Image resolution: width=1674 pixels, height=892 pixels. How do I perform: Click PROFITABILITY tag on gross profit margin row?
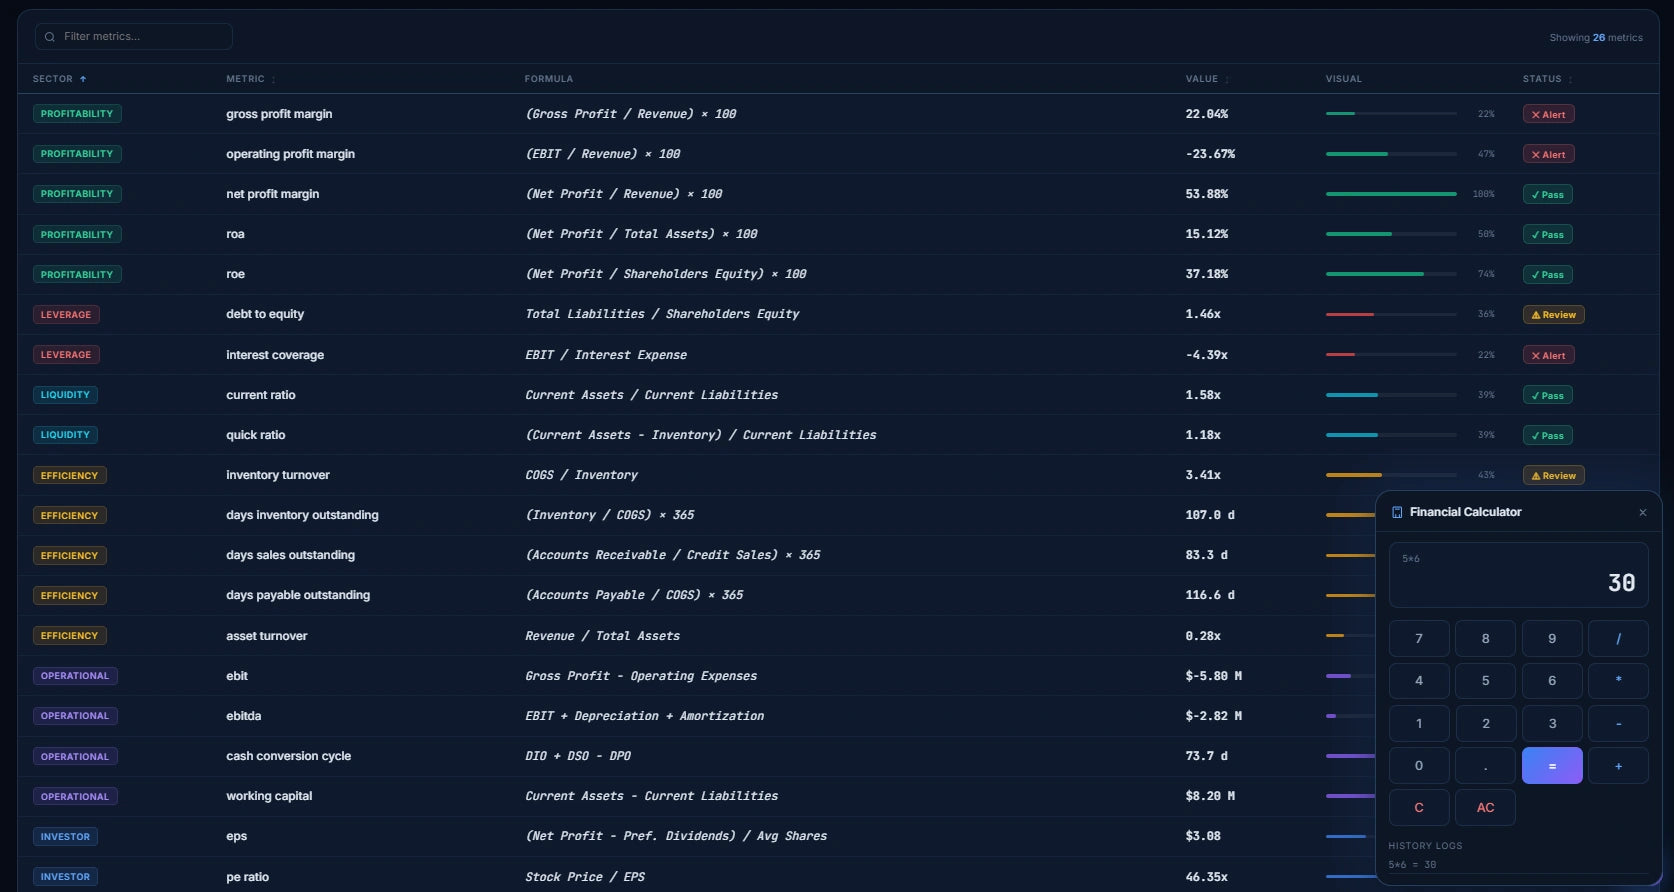coord(77,114)
